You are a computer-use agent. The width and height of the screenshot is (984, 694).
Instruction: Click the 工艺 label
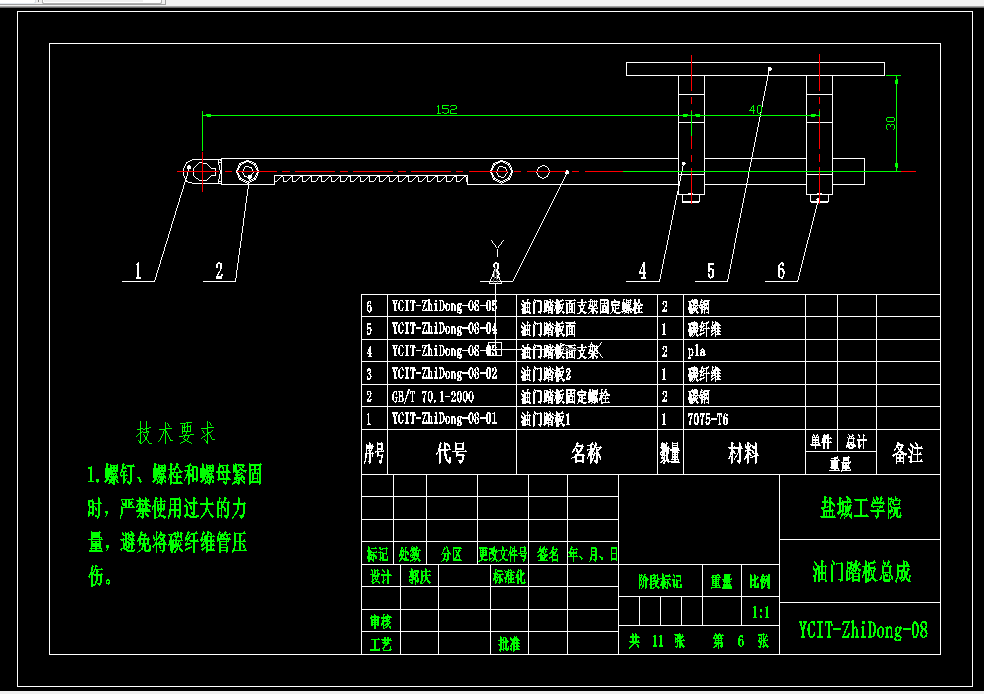click(x=381, y=644)
